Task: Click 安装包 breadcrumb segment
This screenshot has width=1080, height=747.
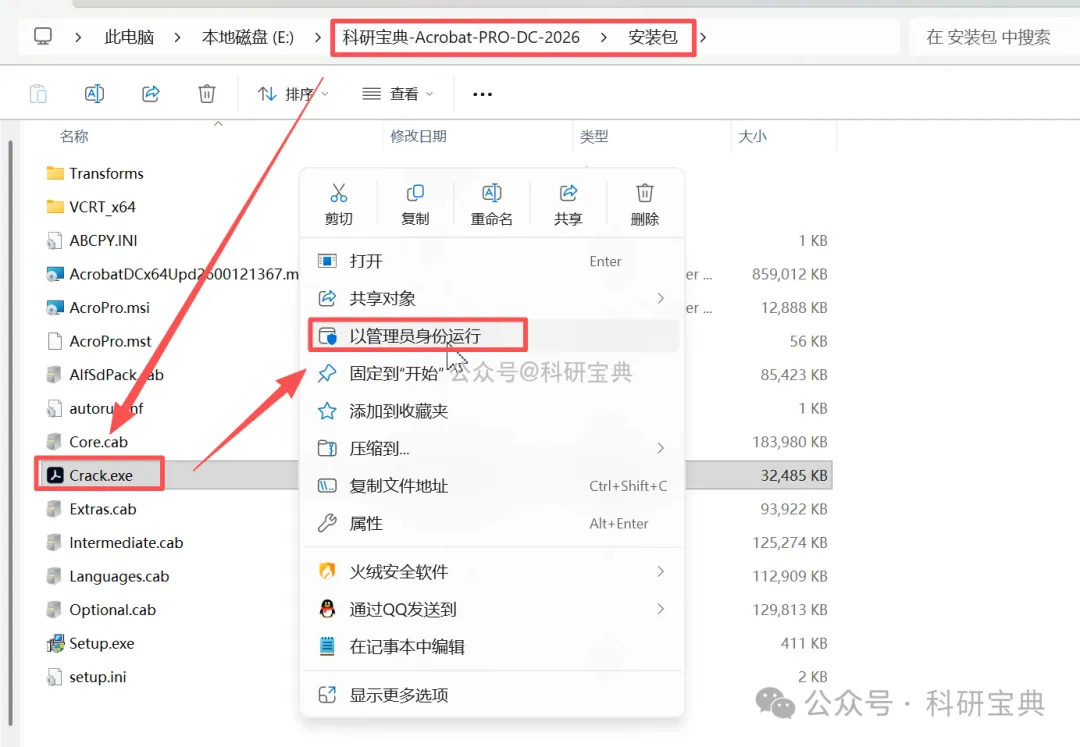Action: (652, 37)
